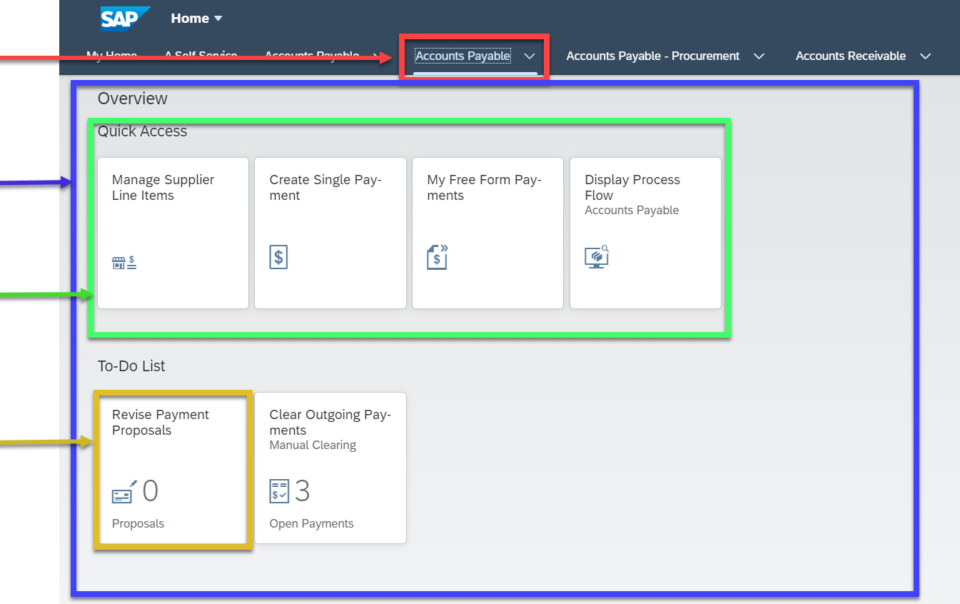Switch to Accounts Payable - Procurement tab
Viewport: 960px width, 604px height.
pos(653,56)
